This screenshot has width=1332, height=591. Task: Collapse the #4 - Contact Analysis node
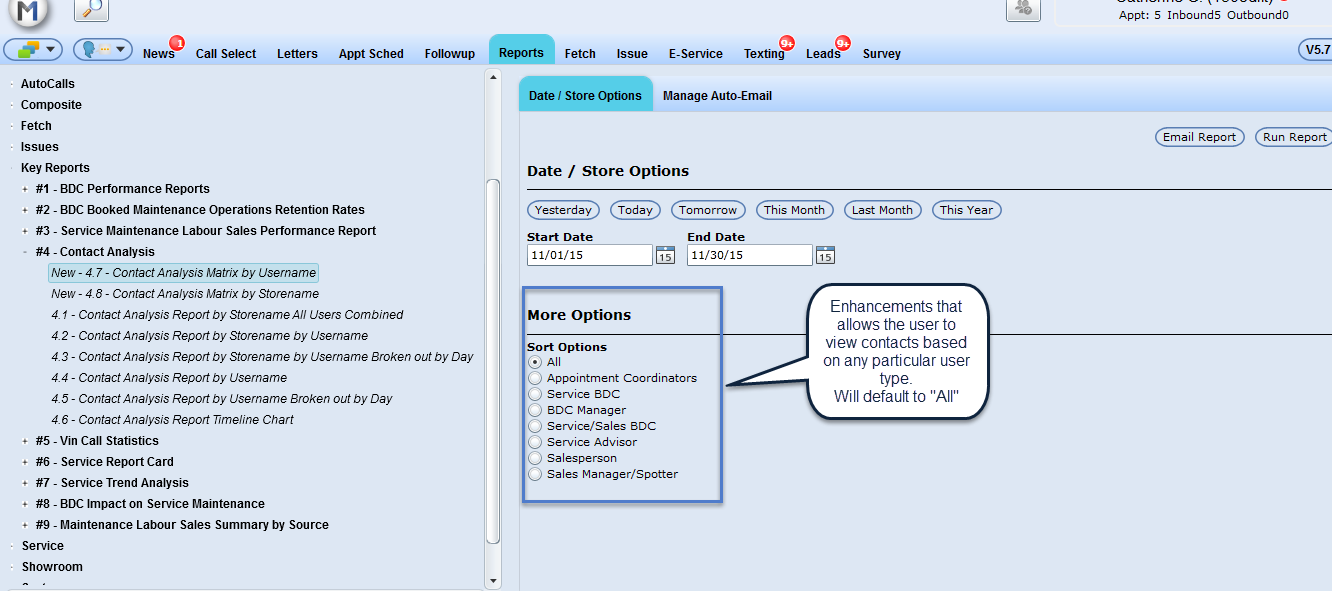pos(25,252)
